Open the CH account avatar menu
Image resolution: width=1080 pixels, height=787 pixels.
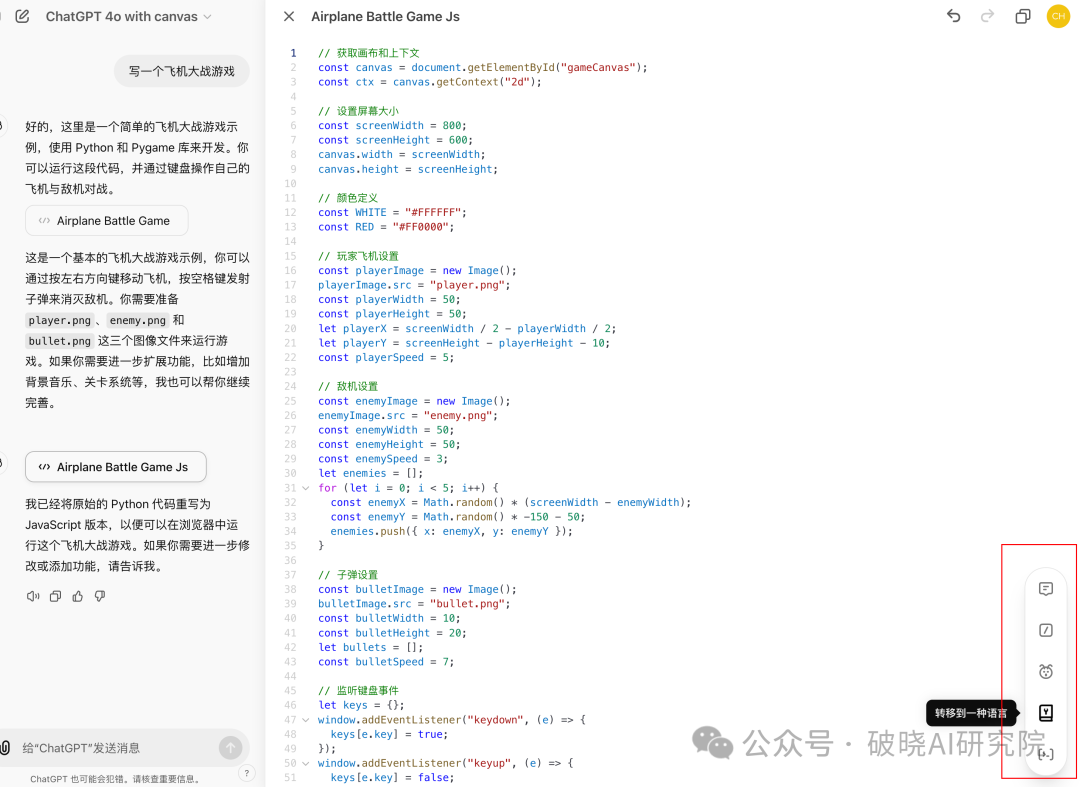(1058, 16)
